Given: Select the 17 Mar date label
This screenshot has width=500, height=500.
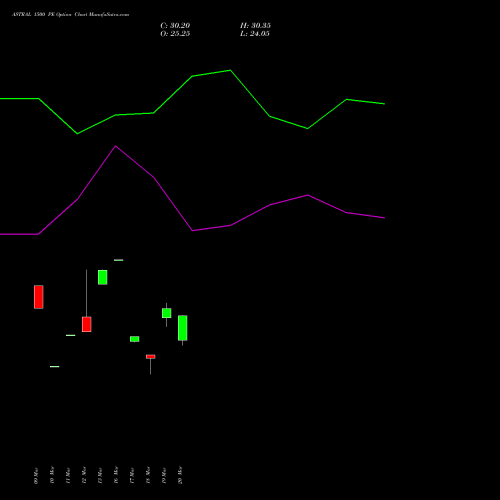Looking at the screenshot, I should click(x=132, y=476).
